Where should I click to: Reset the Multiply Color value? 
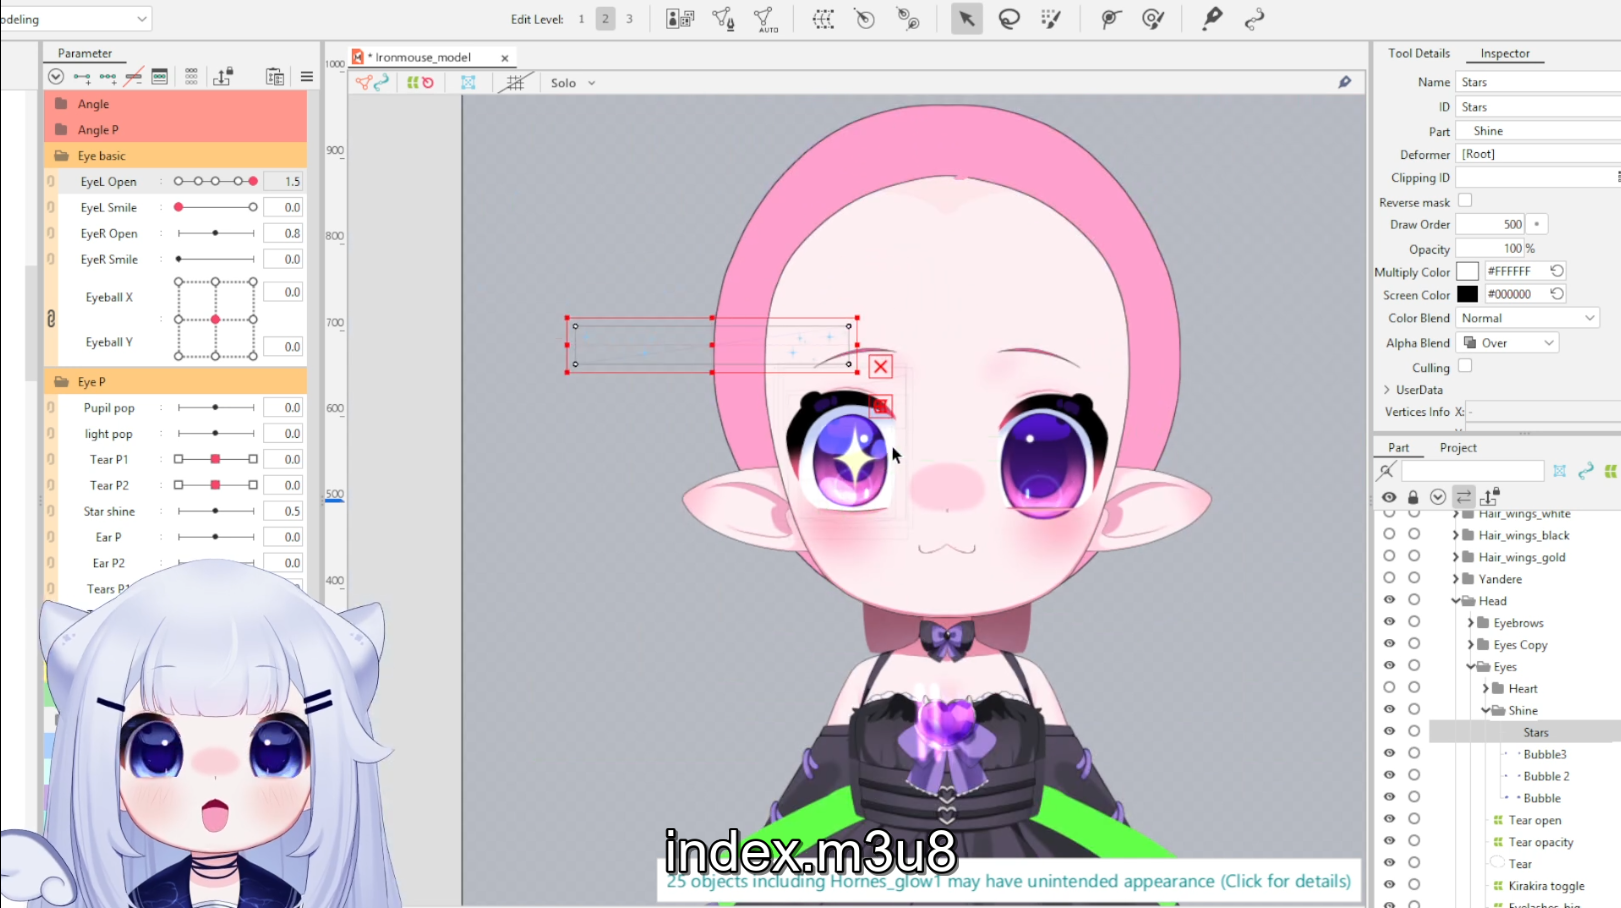tap(1557, 271)
